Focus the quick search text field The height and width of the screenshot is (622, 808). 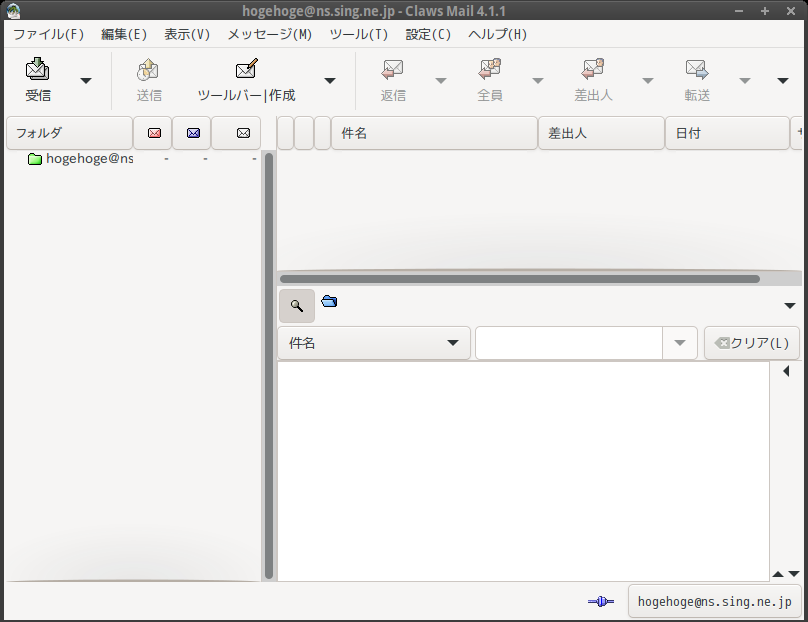tap(569, 343)
